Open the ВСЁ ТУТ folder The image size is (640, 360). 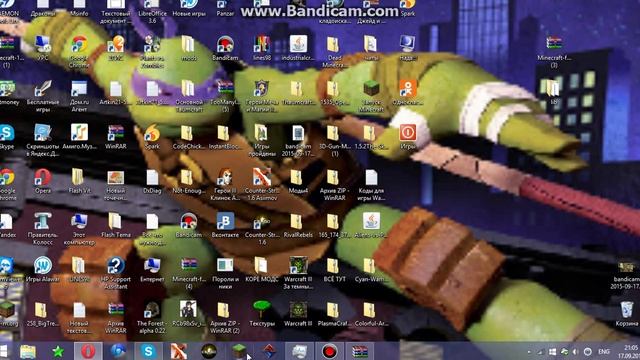(x=334, y=270)
